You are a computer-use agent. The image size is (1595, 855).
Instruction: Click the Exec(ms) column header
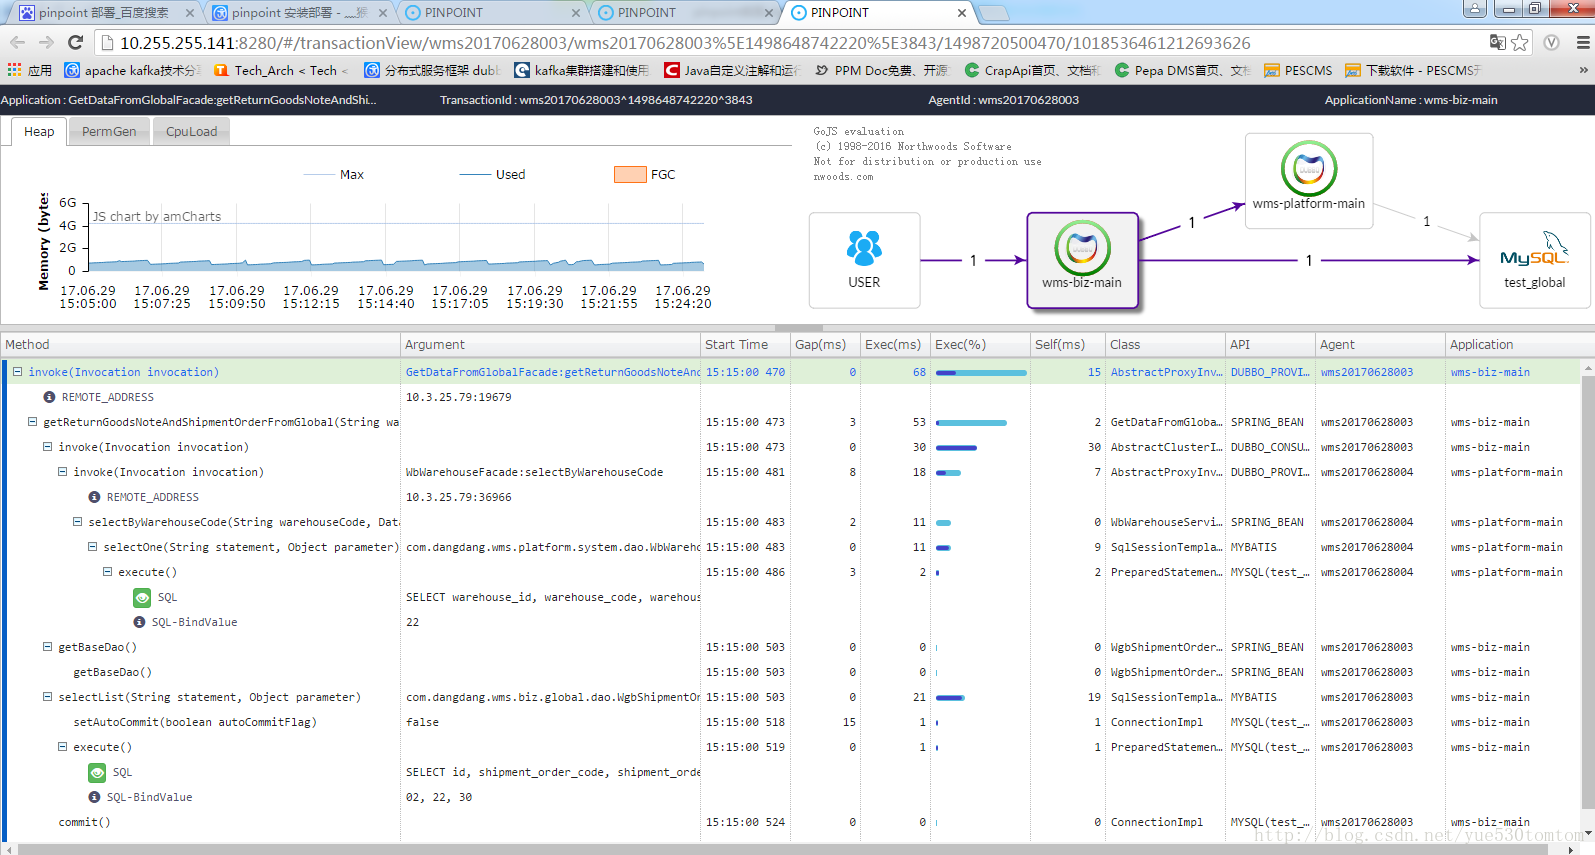[895, 344]
